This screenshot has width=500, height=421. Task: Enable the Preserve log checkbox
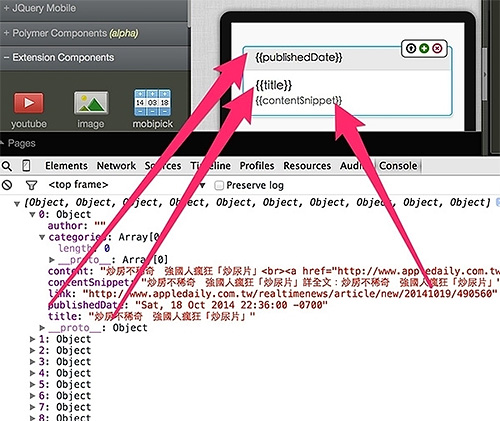[x=219, y=185]
